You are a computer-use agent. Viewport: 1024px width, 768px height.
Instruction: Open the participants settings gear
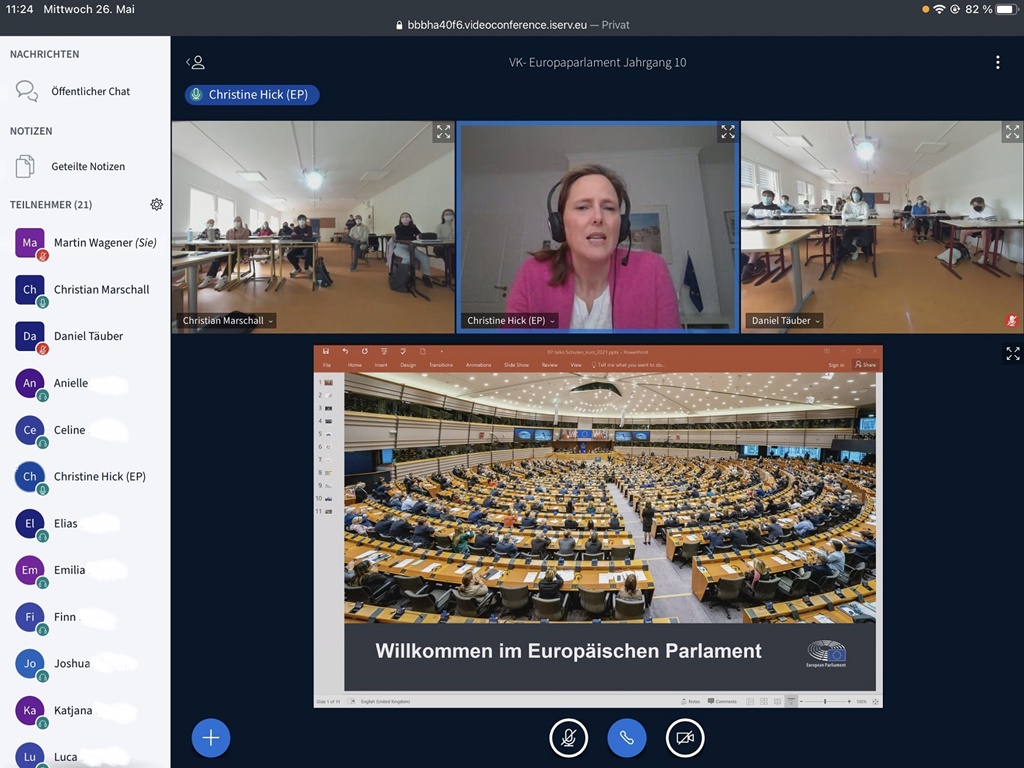click(157, 204)
